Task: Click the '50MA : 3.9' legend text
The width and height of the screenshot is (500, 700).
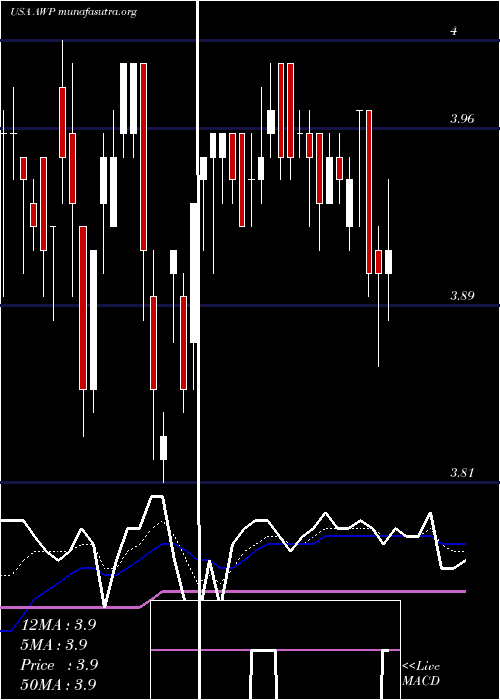Action: click(59, 684)
